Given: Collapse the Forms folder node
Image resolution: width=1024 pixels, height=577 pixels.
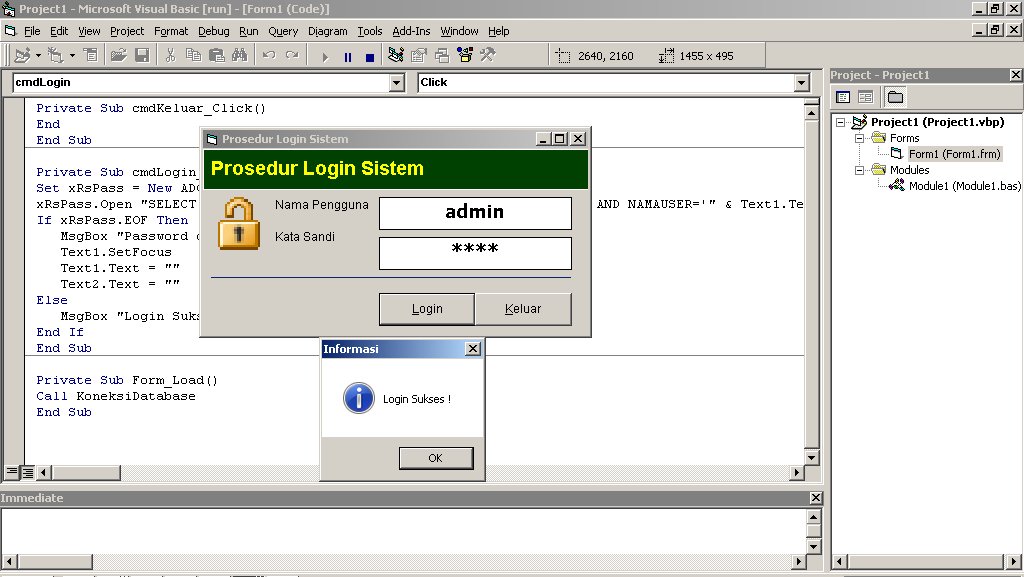Looking at the screenshot, I should point(862,138).
